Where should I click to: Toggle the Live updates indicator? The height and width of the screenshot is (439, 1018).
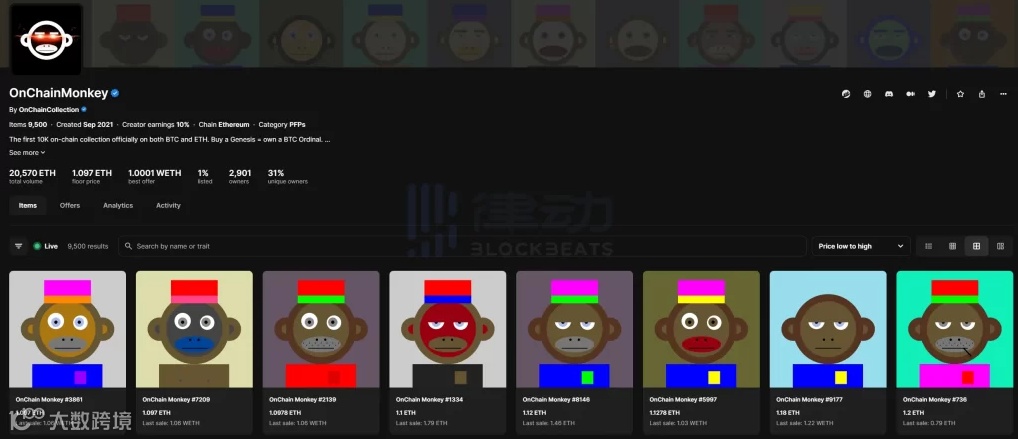(45, 246)
